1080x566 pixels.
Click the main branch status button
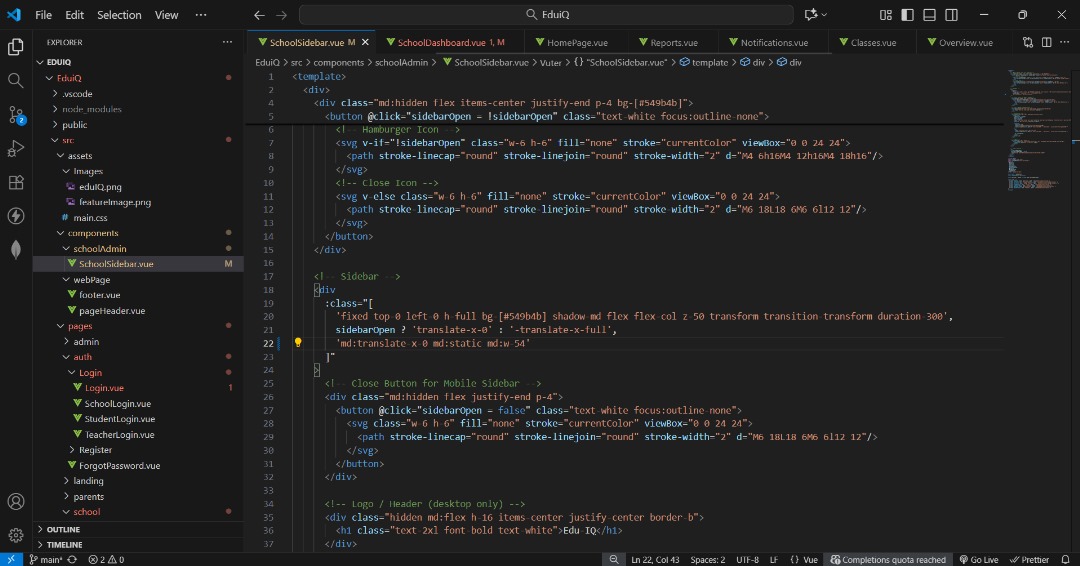[x=47, y=559]
